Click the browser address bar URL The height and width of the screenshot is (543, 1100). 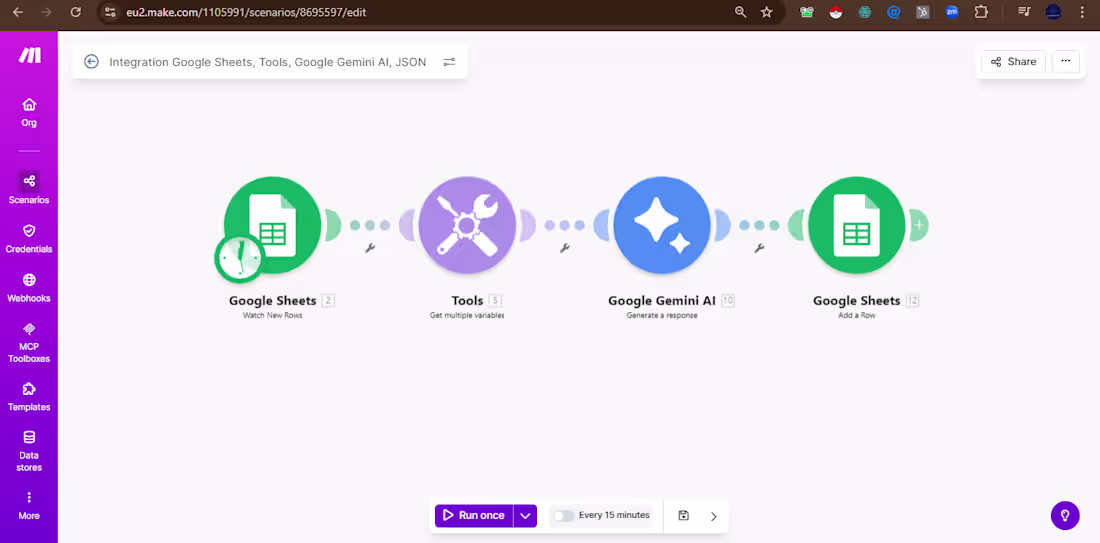(x=246, y=13)
